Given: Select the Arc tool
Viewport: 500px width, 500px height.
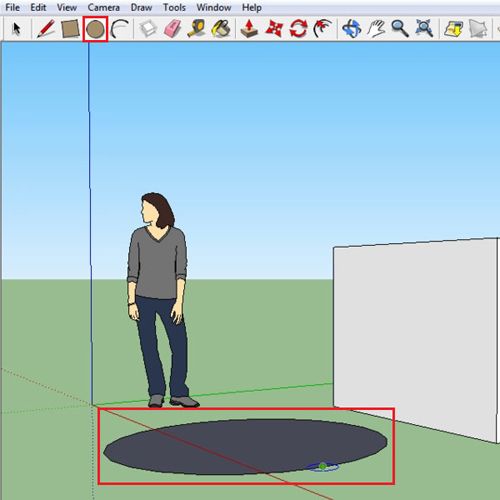Looking at the screenshot, I should click(x=119, y=29).
